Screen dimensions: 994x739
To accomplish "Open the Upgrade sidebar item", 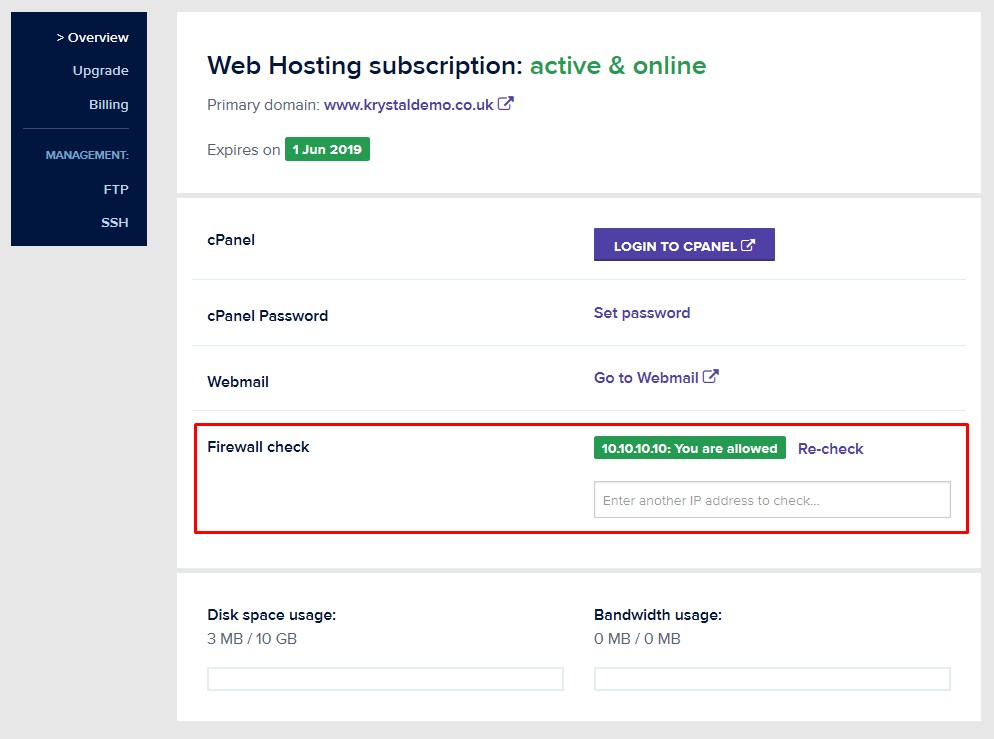I will [100, 70].
